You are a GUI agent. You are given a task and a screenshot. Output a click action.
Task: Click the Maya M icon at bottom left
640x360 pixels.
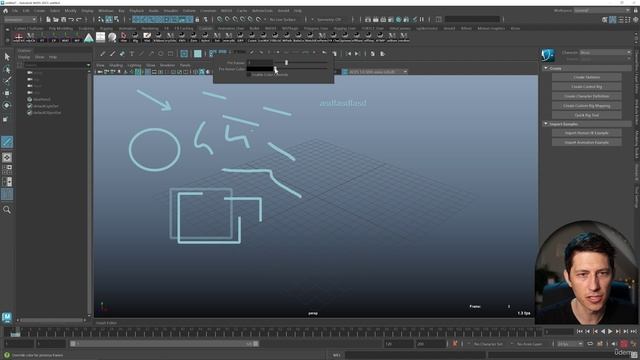pos(7,317)
